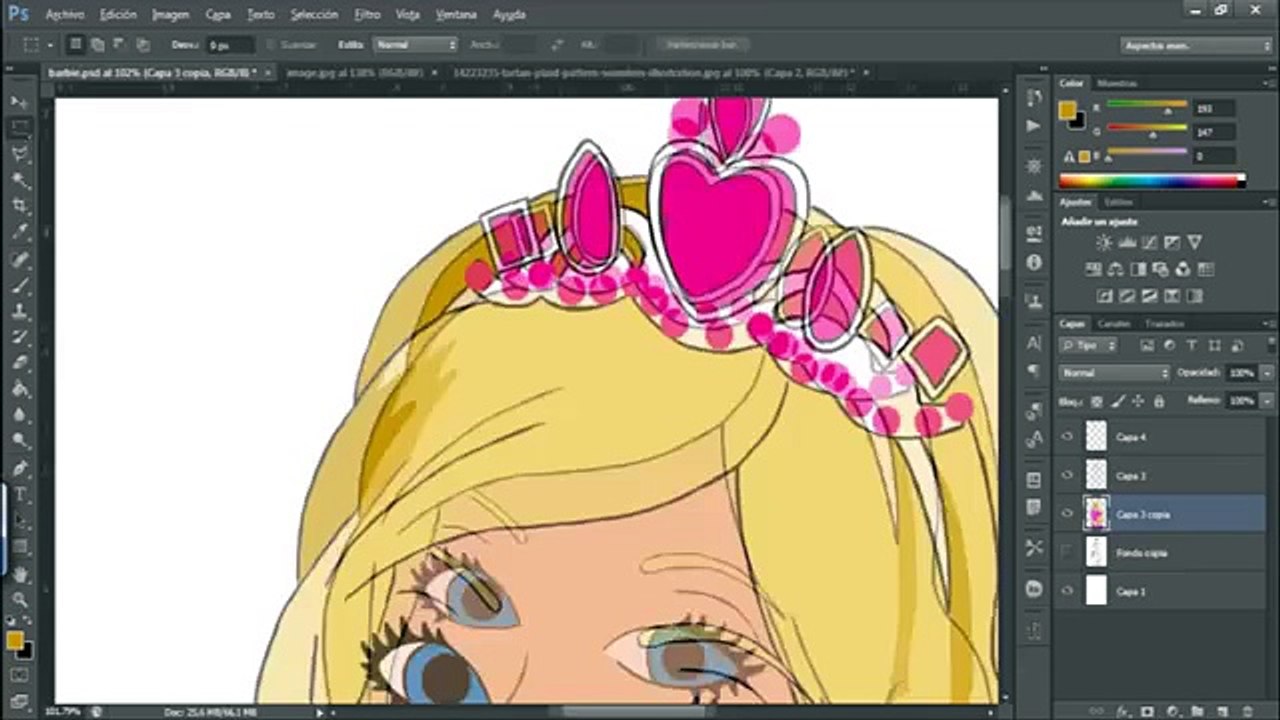Click the Curves adjustment icon

1149,243
